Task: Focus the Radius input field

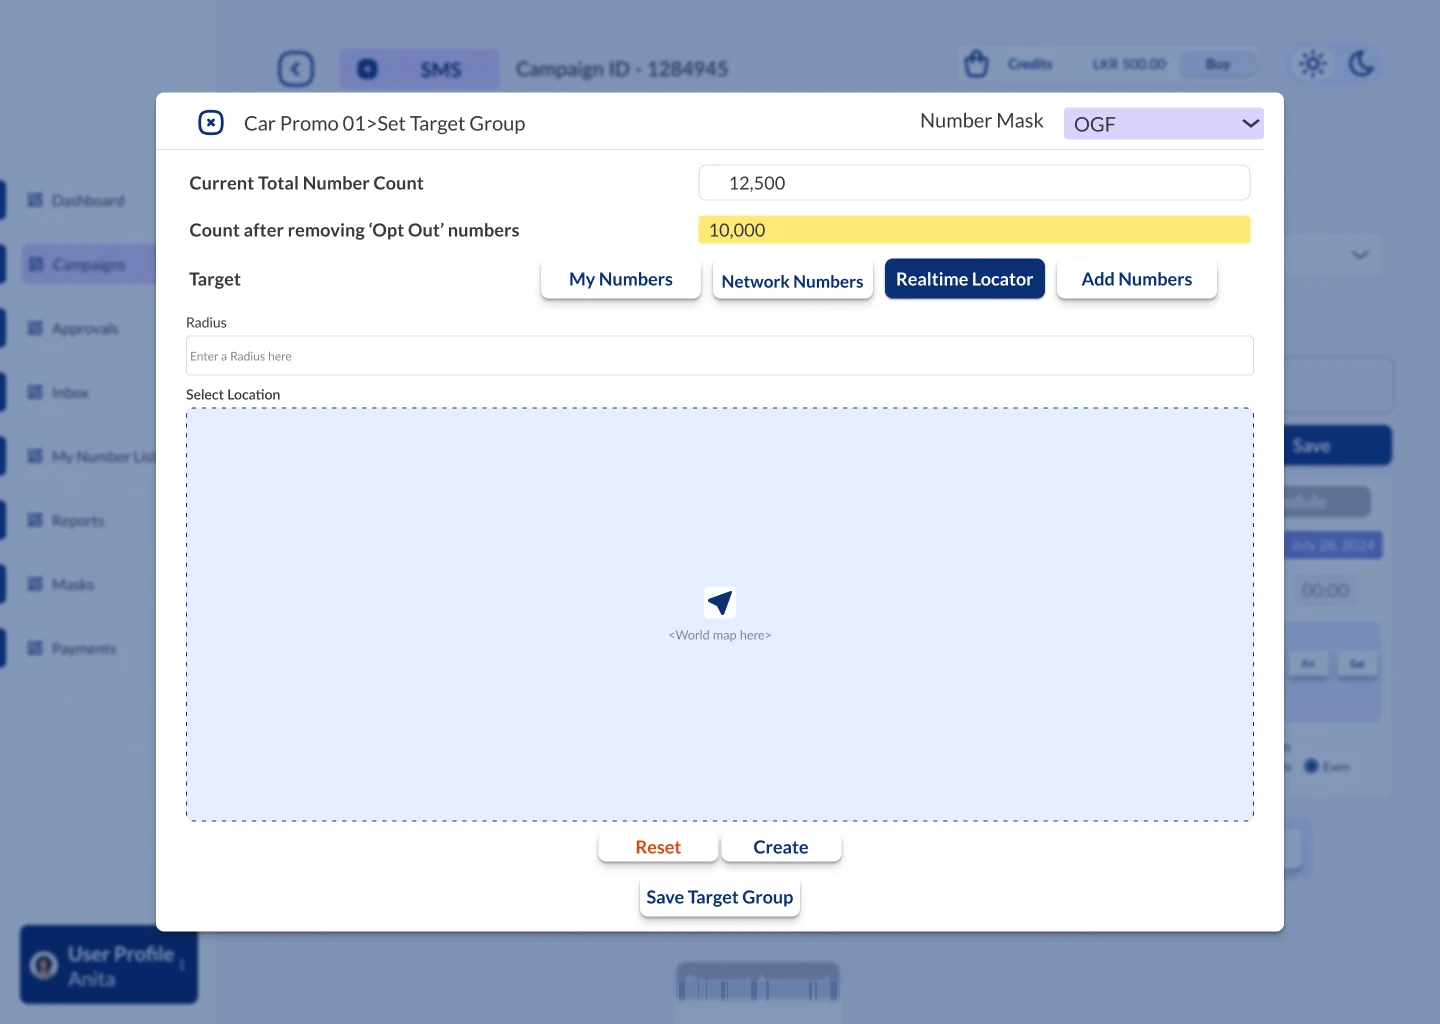Action: 720,356
